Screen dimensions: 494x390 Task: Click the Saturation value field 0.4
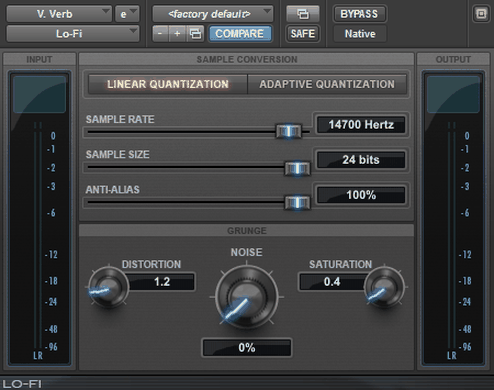[x=332, y=282]
